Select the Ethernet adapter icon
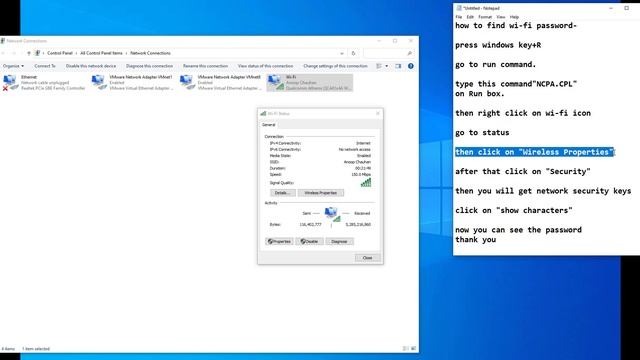The image size is (640, 360). click(10, 82)
